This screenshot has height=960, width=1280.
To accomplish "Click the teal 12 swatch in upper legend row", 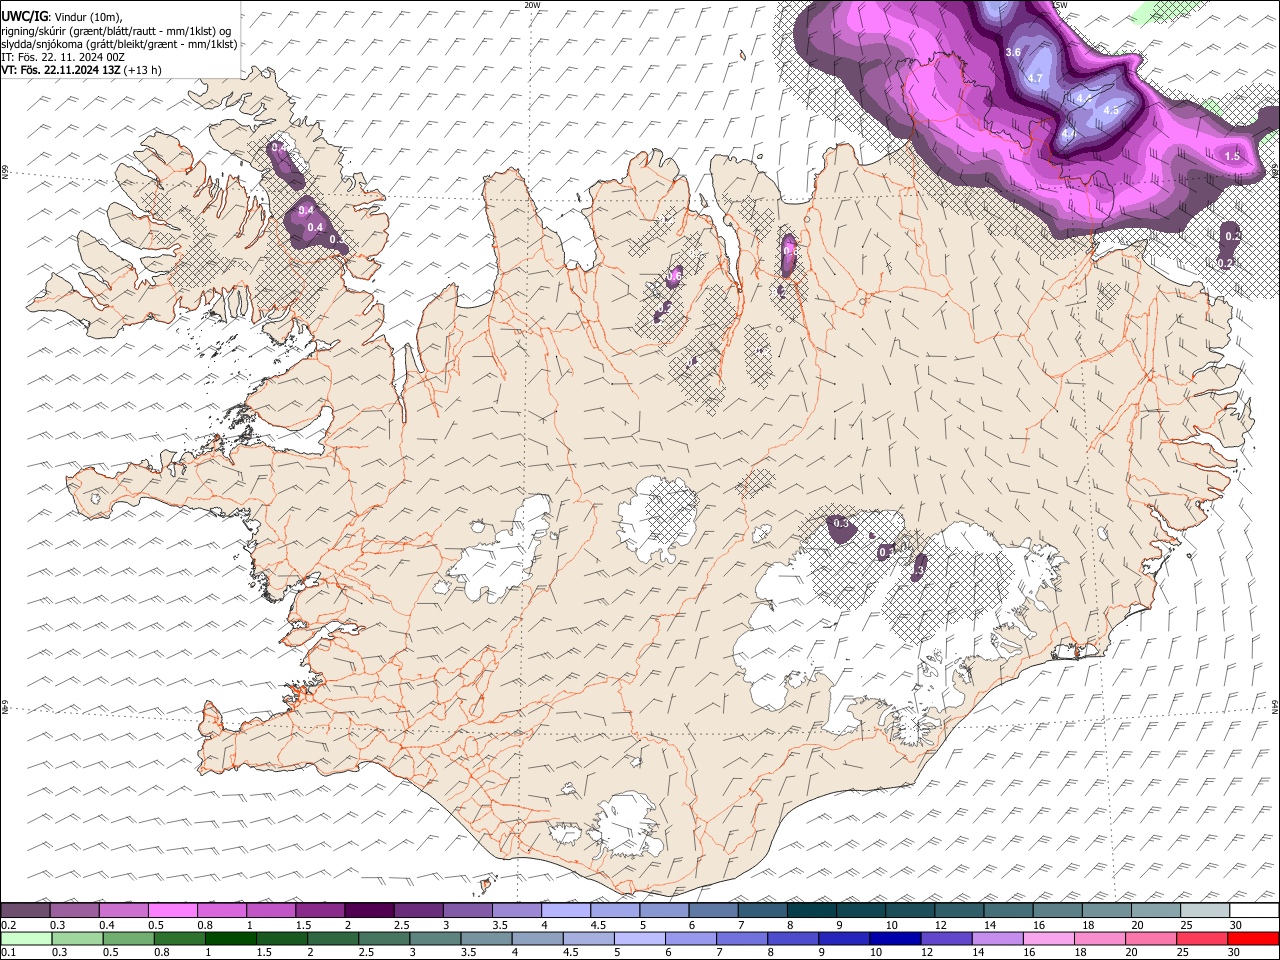I will pyautogui.click(x=959, y=910).
